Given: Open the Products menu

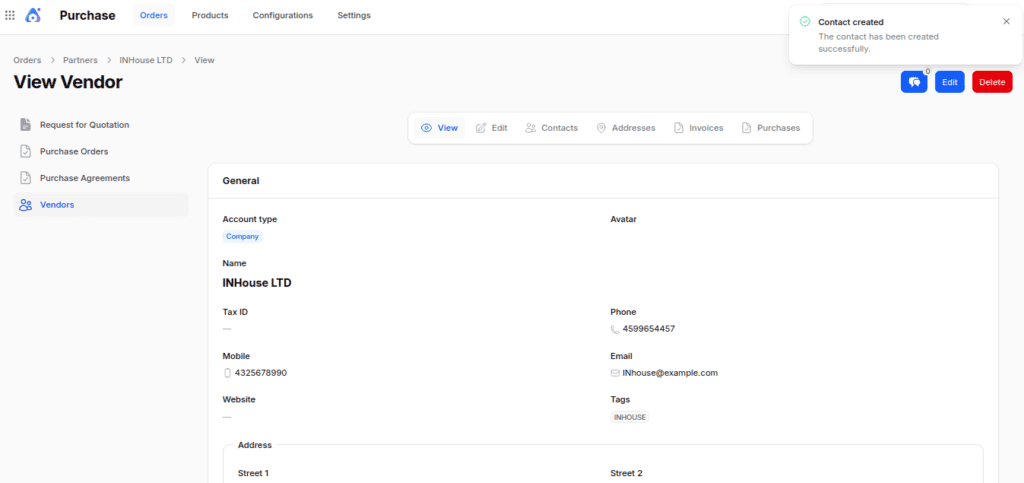Looking at the screenshot, I should click(210, 15).
